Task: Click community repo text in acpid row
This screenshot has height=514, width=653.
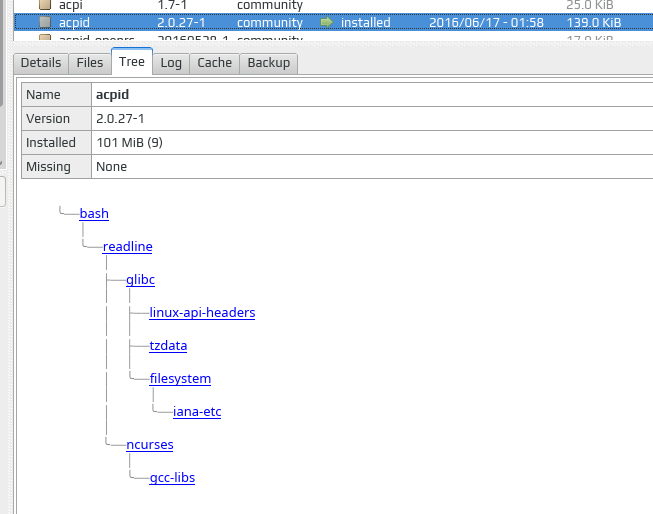Action: (x=270, y=22)
